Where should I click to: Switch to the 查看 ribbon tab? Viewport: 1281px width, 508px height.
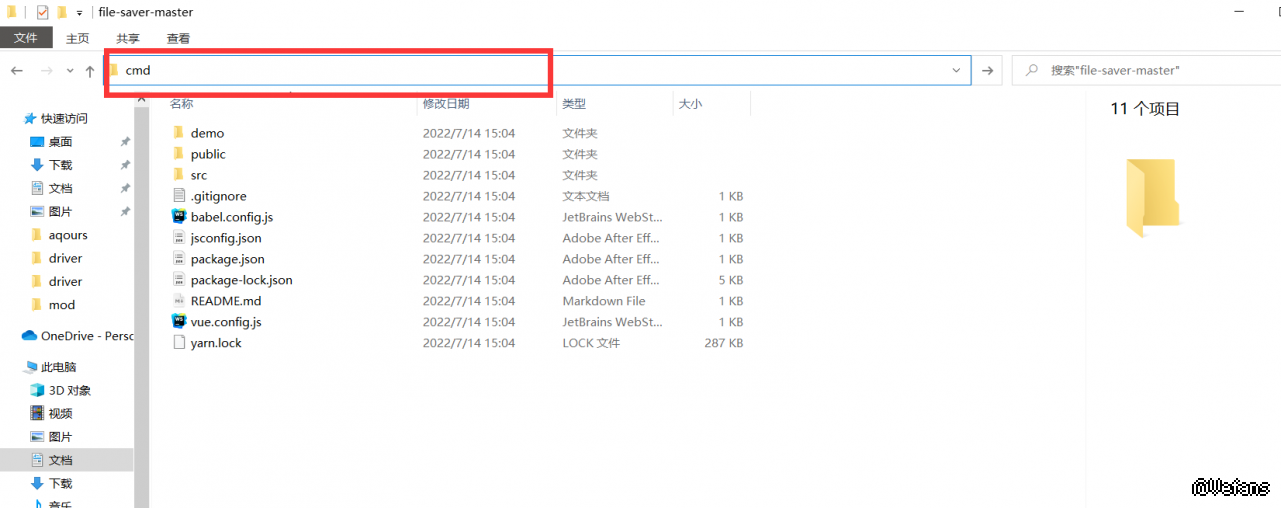coord(178,38)
